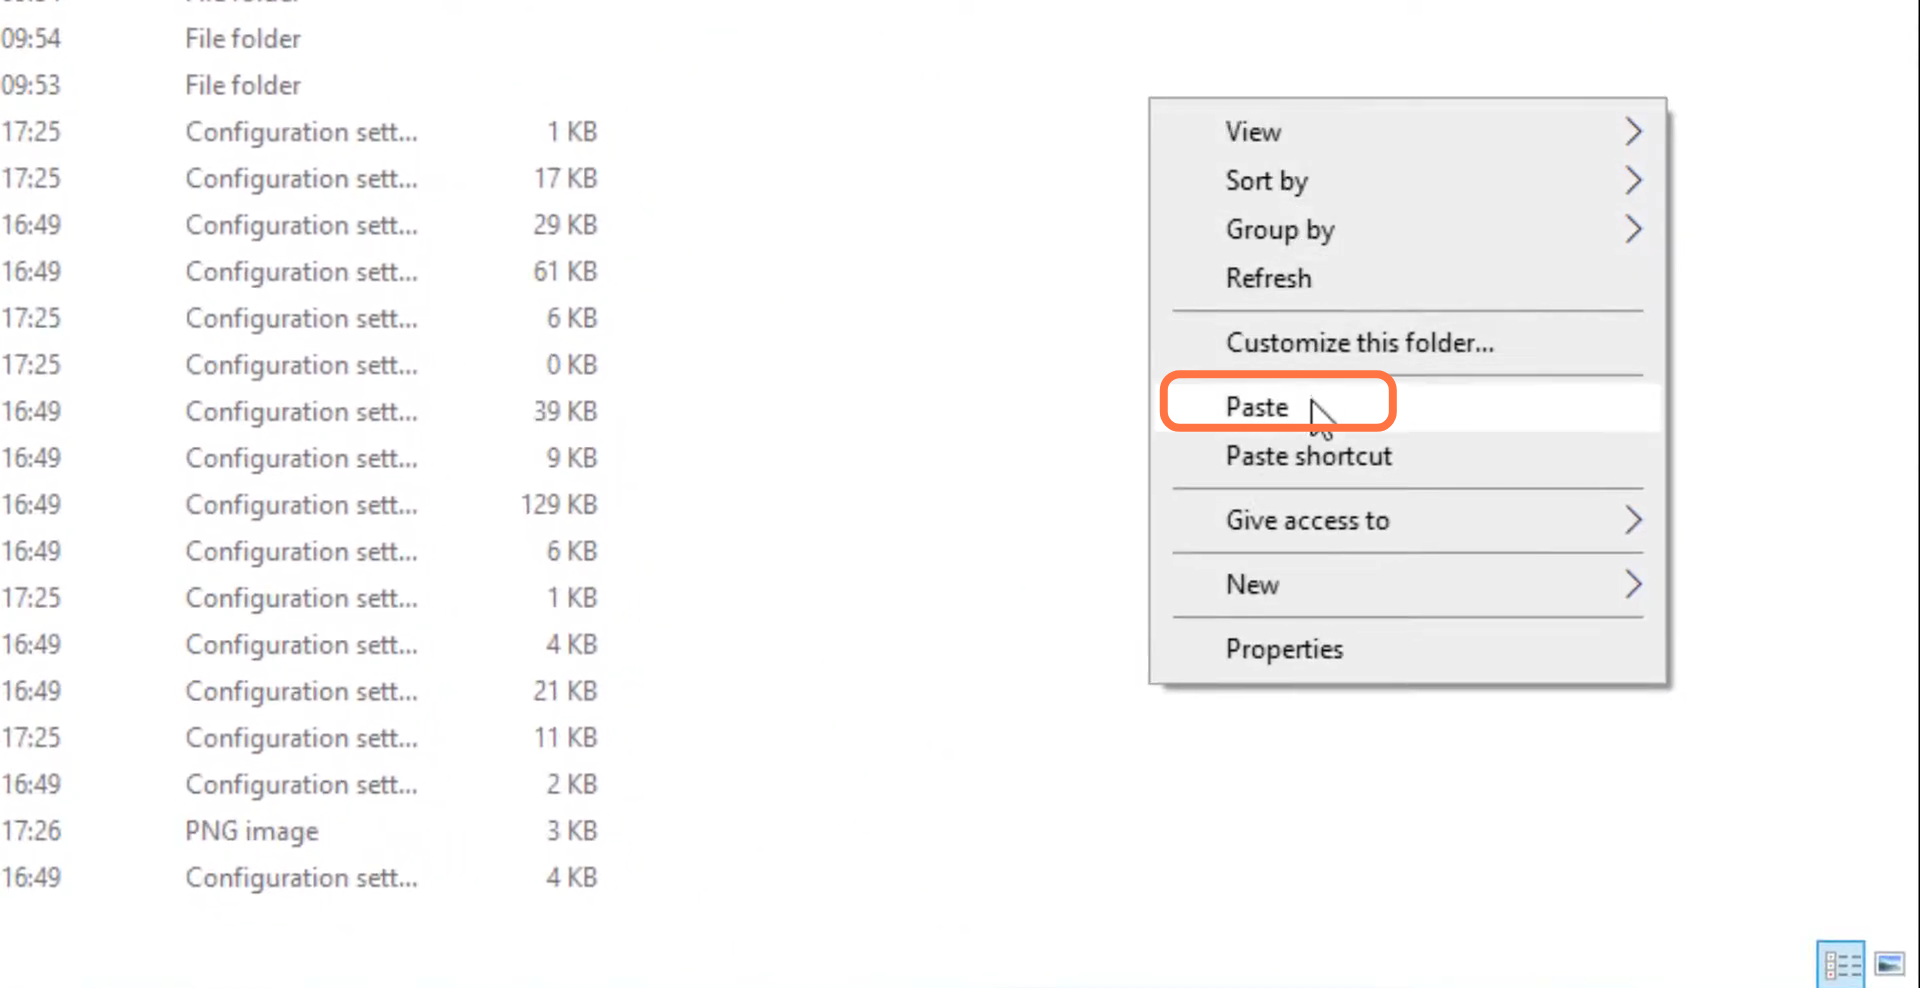This screenshot has height=988, width=1920.
Task: Select the PNG image file type cell
Action: point(252,831)
